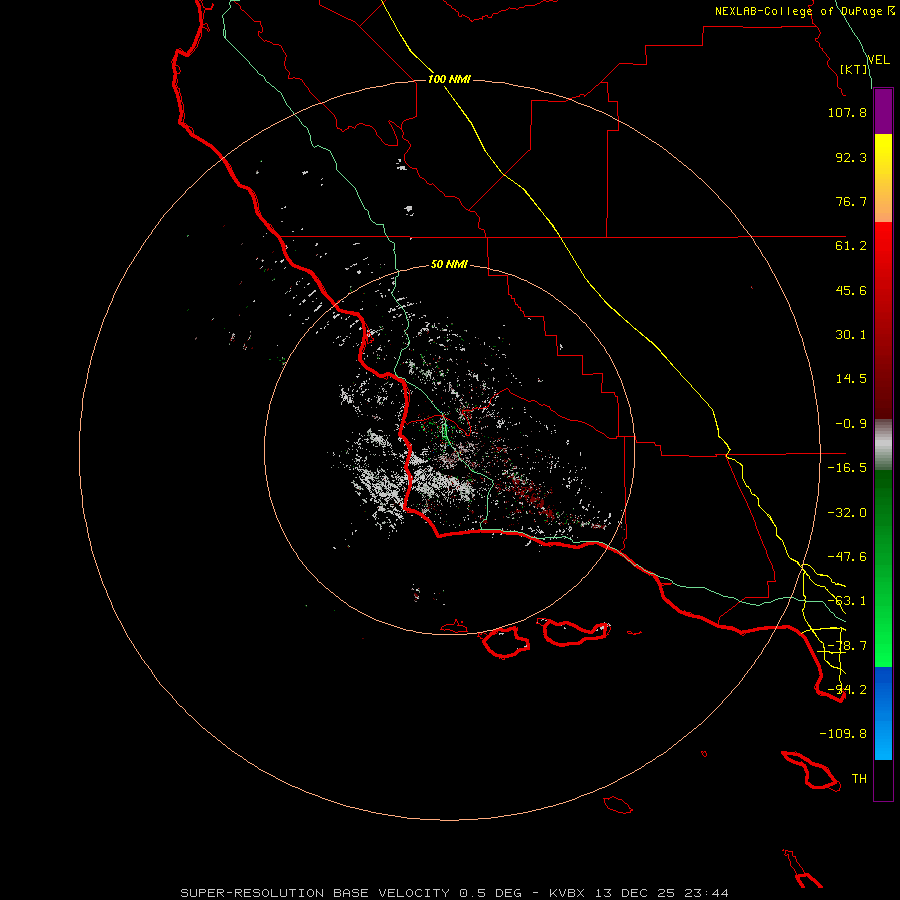Select the -32.0 legend value
Viewport: 900px width, 900px height.
pos(847,513)
